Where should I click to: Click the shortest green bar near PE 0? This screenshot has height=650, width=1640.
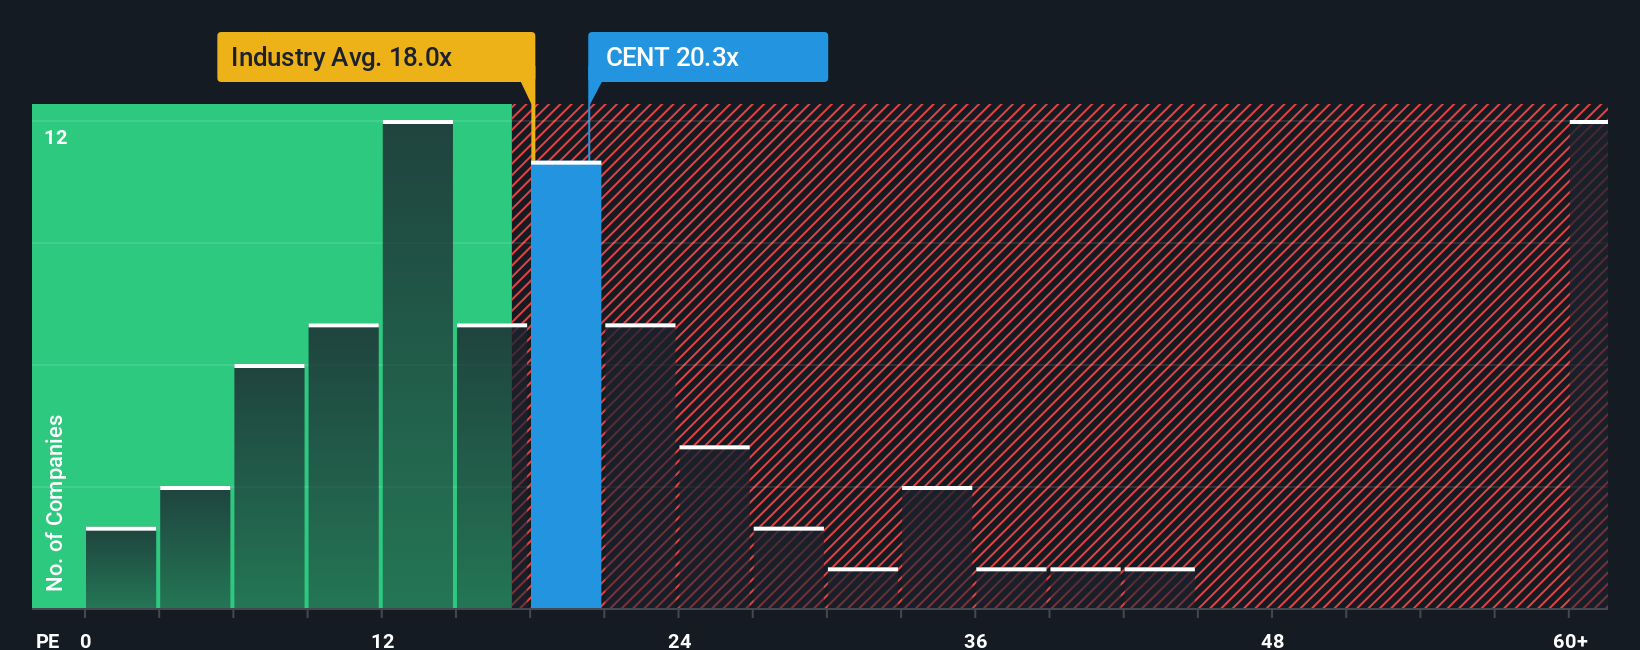tap(121, 568)
